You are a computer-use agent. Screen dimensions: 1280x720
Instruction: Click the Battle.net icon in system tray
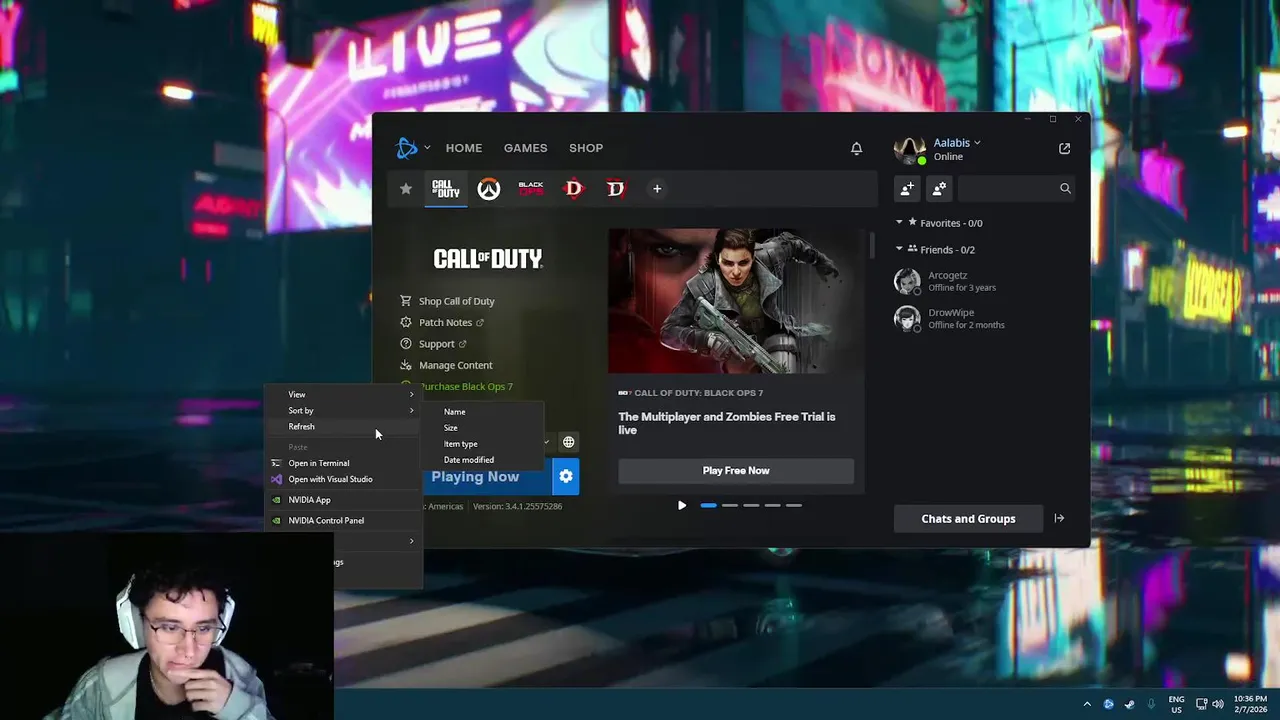[x=1108, y=704]
